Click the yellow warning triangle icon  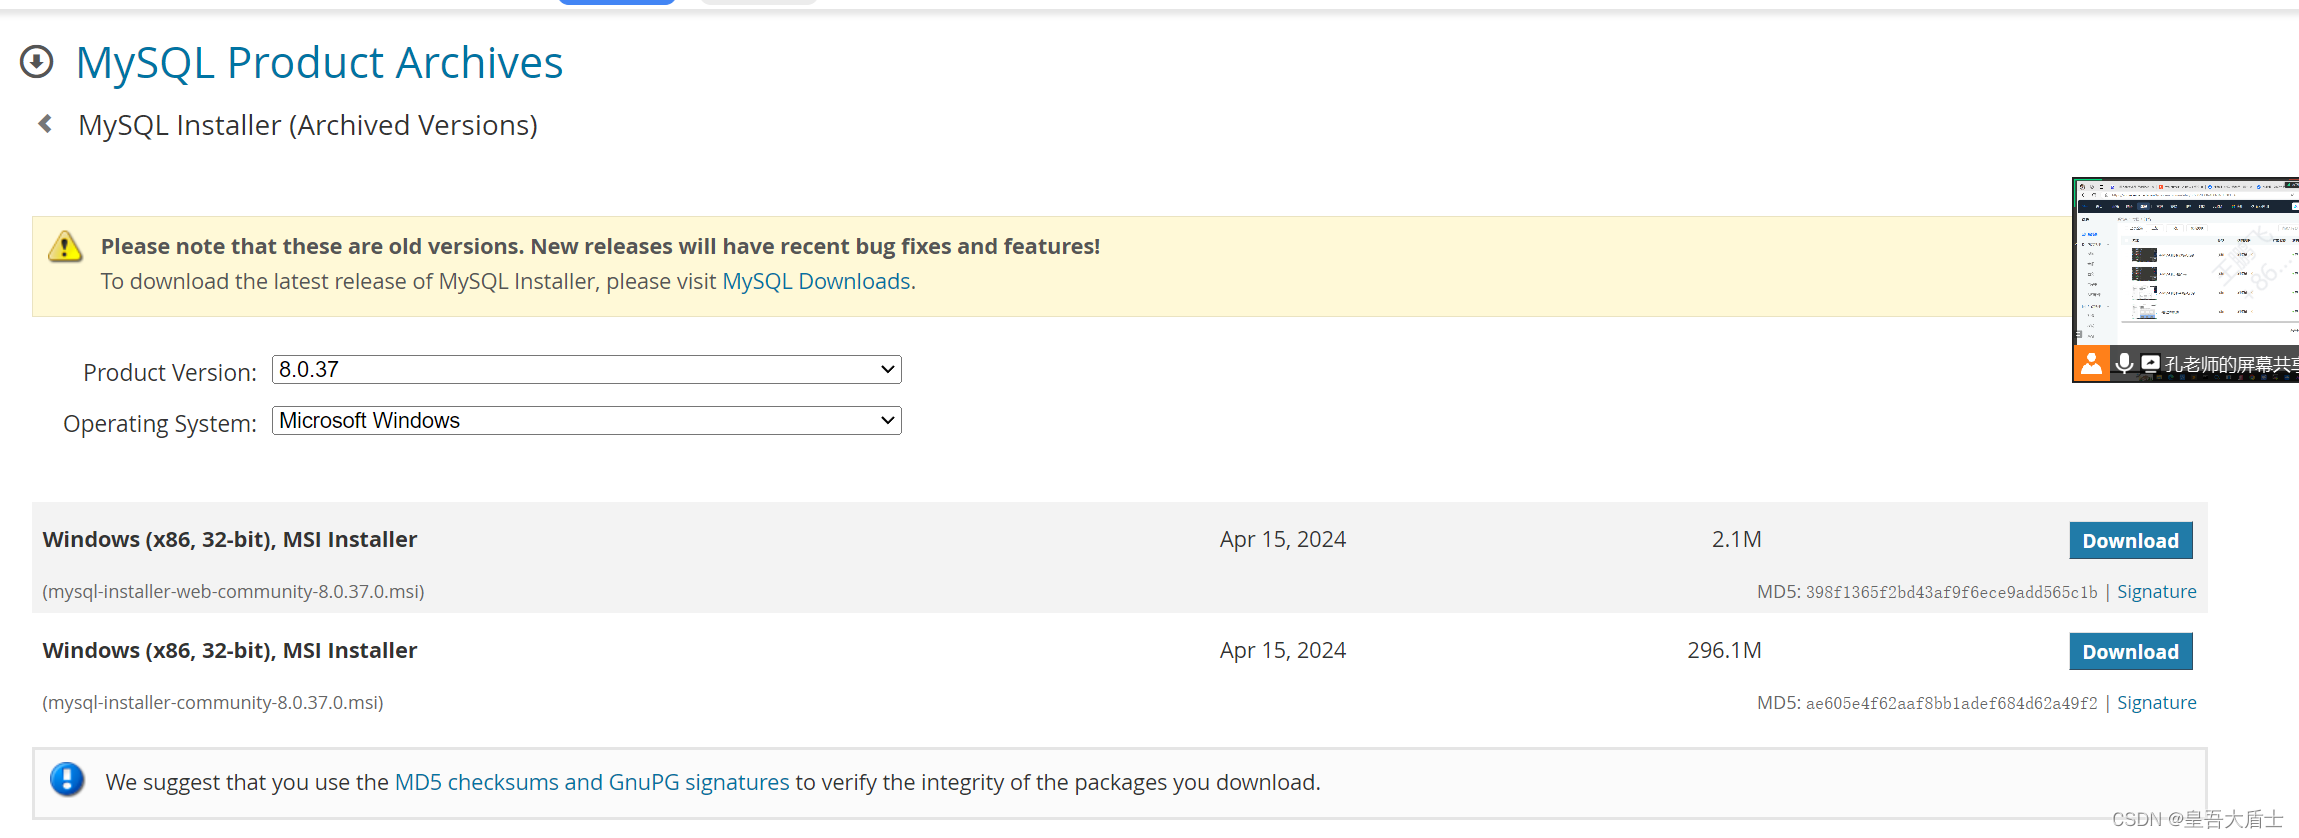click(65, 246)
